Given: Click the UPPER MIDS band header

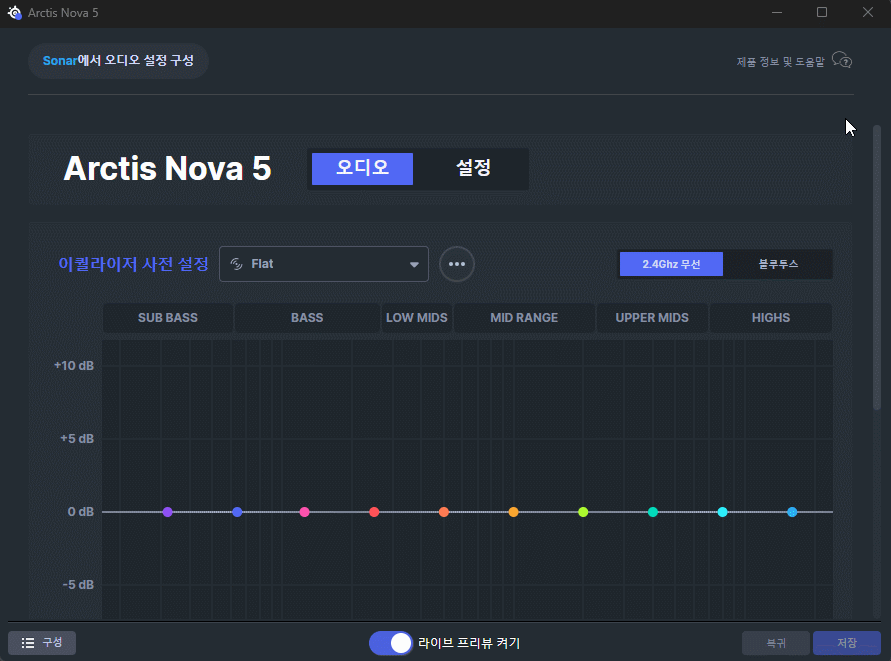Looking at the screenshot, I should (x=652, y=318).
